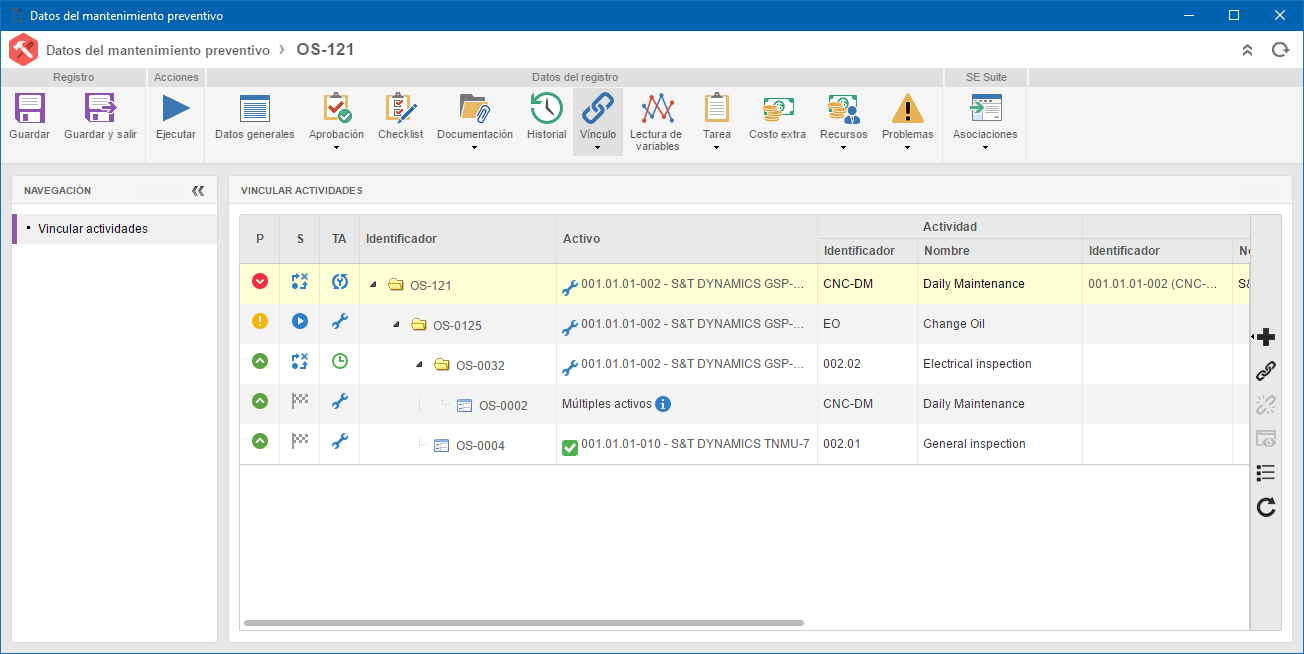The image size is (1304, 654).
Task: Collapse the OS-0125 tree node
Action: [x=397, y=325]
